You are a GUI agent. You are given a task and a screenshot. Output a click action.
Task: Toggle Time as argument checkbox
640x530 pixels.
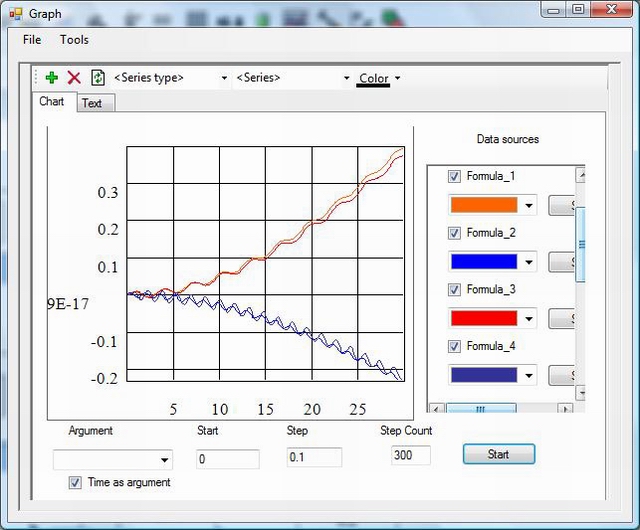[x=75, y=483]
